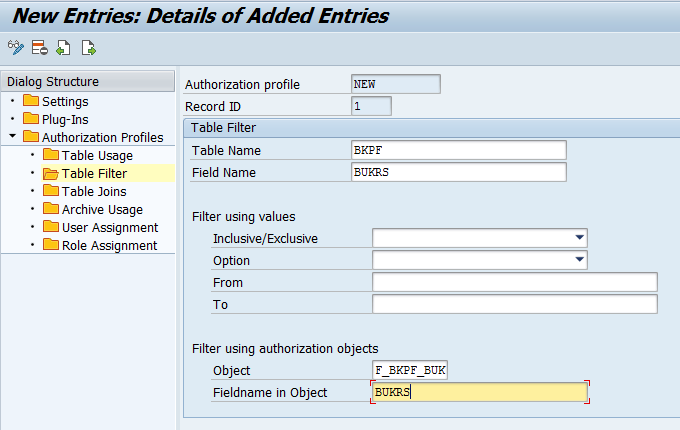Click the Object field F_BKPF_BUK
This screenshot has width=680, height=430.
coord(410,370)
